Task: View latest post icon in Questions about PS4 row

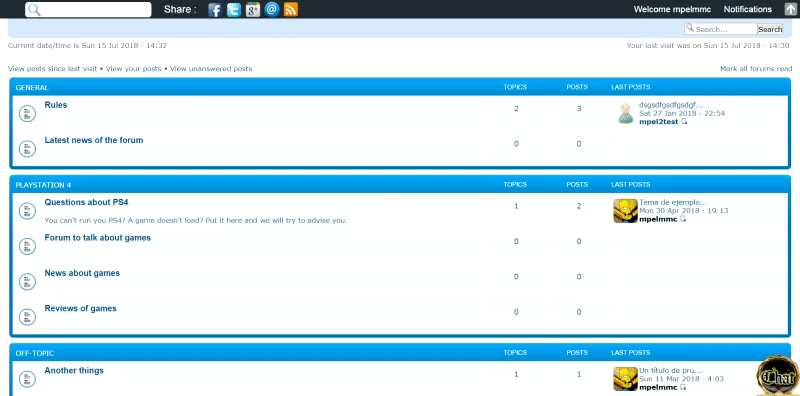Action: click(x=683, y=219)
